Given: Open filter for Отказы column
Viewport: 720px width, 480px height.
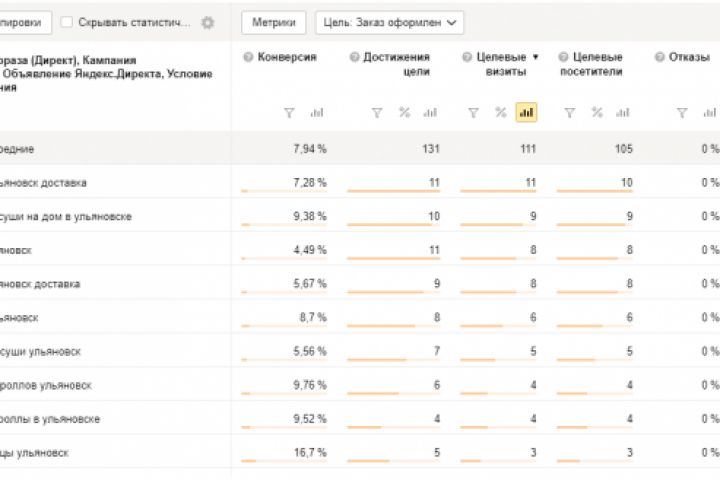Looking at the screenshot, I should [x=683, y=113].
